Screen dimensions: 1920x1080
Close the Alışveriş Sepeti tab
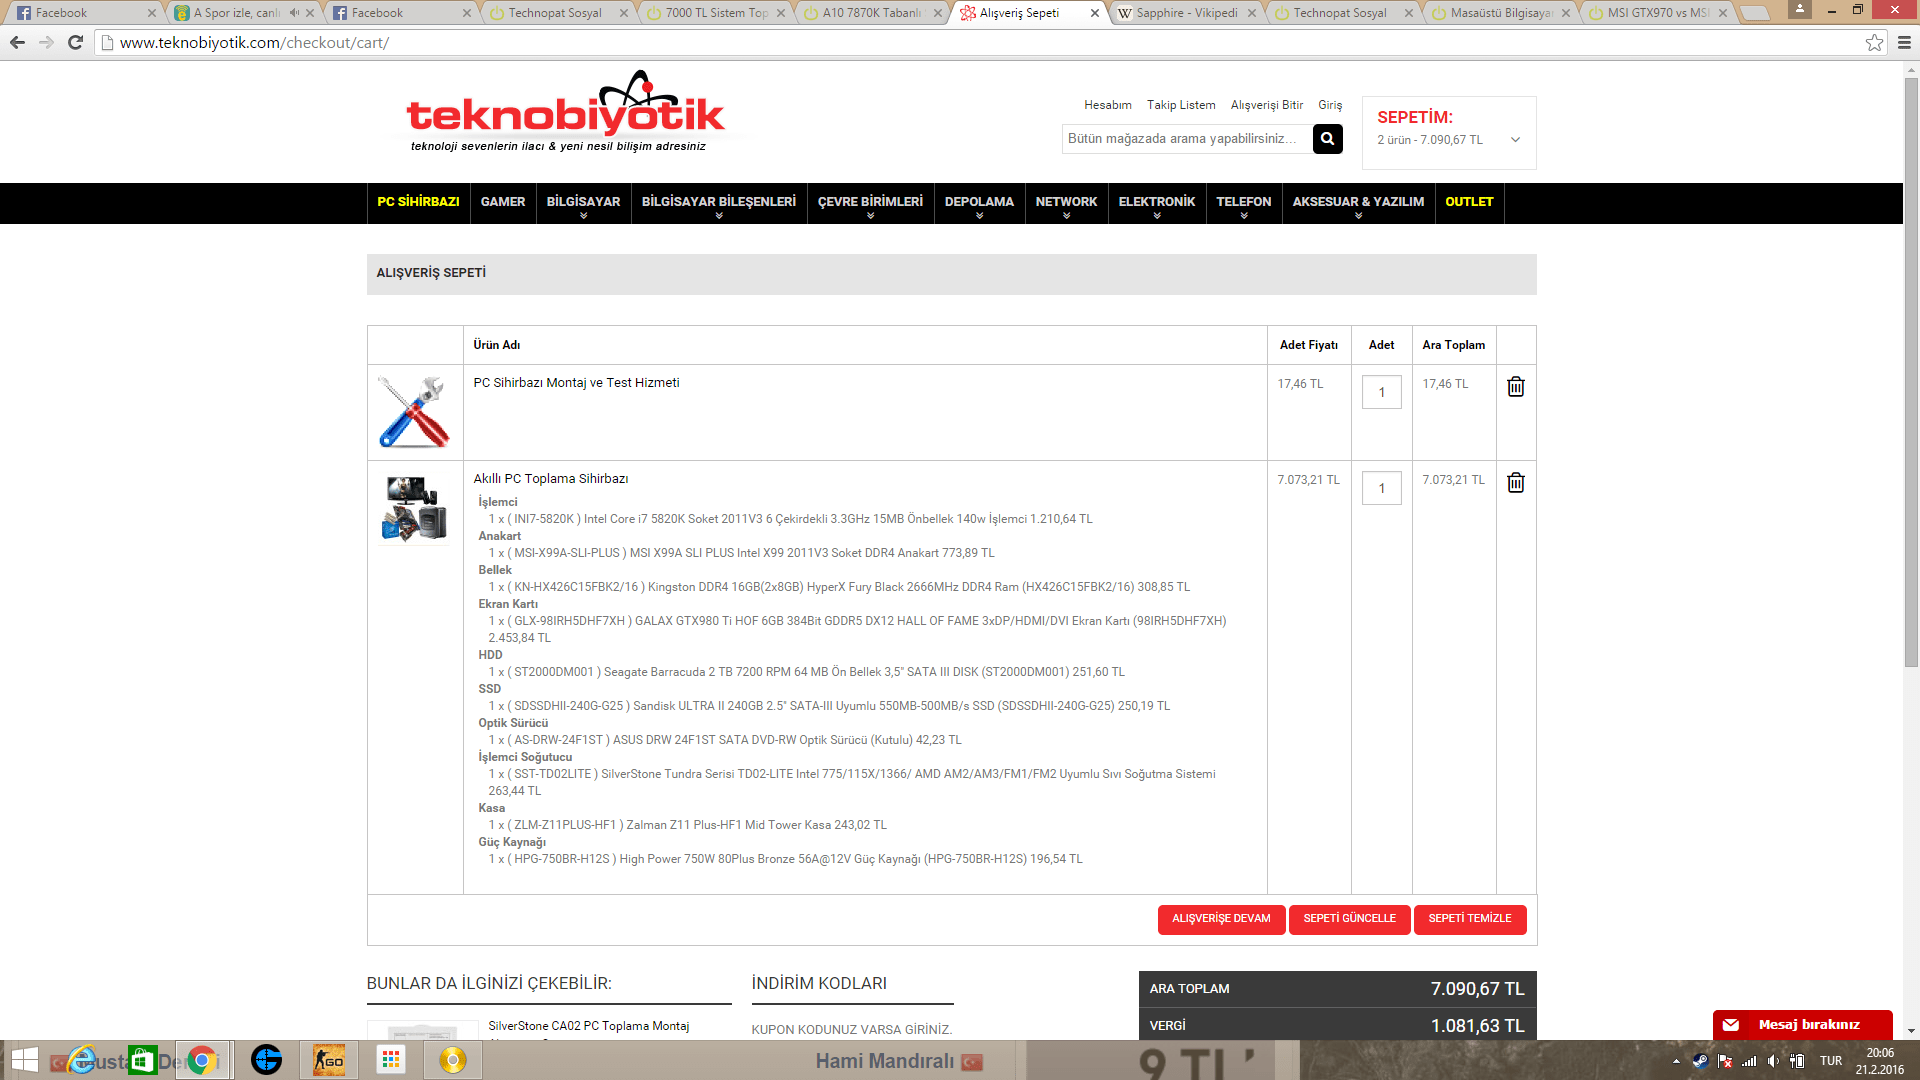1094,13
